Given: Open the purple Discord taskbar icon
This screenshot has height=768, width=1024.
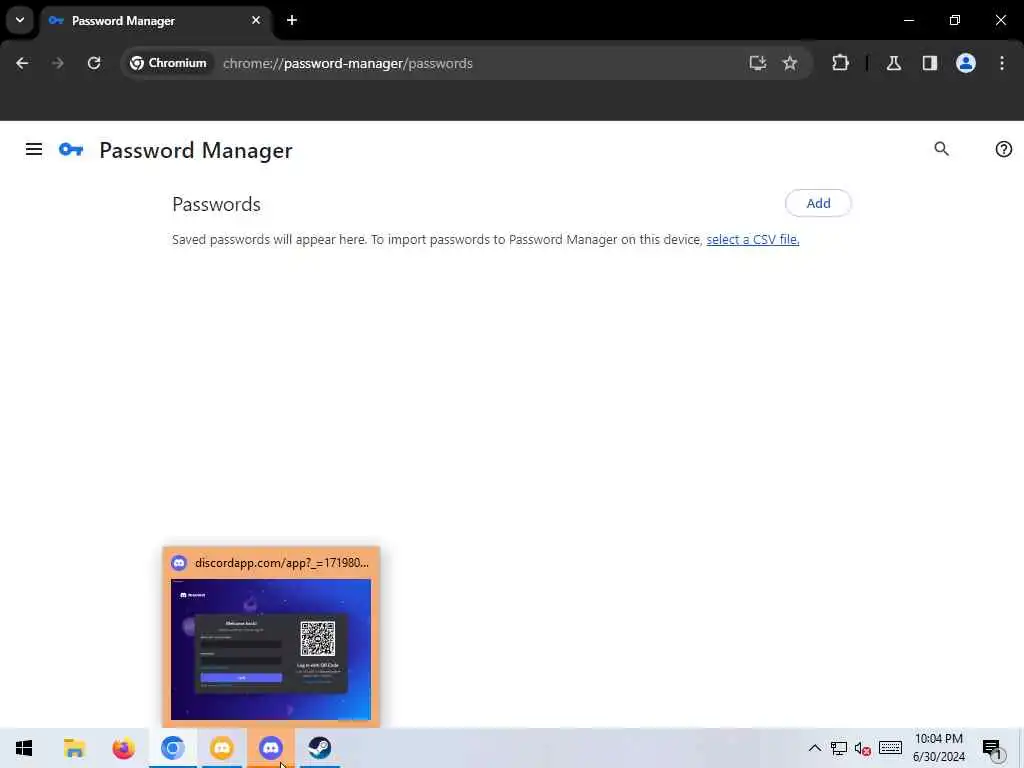Looking at the screenshot, I should click(x=270, y=748).
